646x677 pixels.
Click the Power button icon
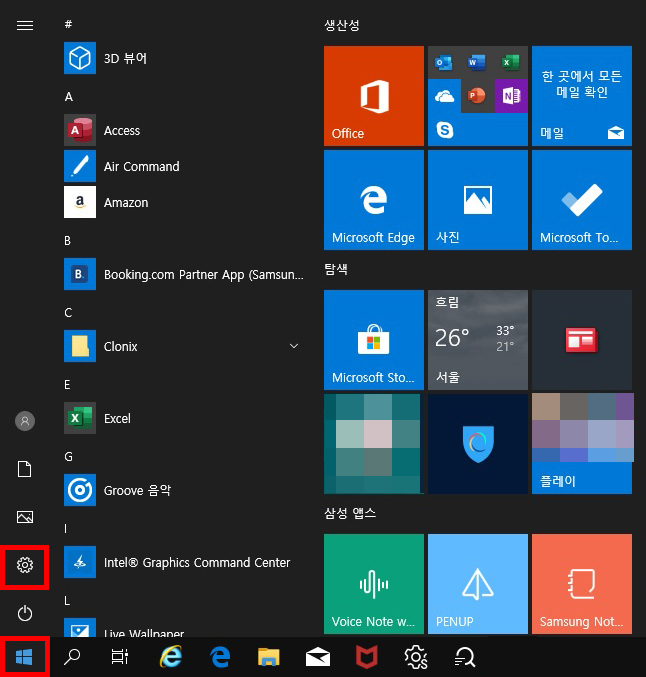(x=25, y=613)
